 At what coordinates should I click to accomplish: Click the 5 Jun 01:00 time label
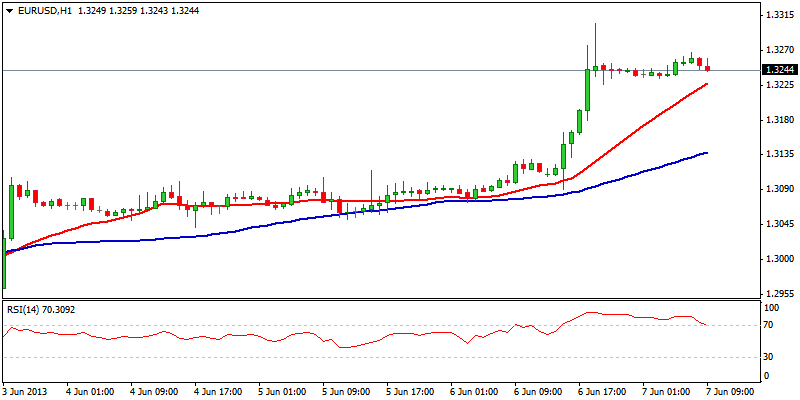pos(282,392)
